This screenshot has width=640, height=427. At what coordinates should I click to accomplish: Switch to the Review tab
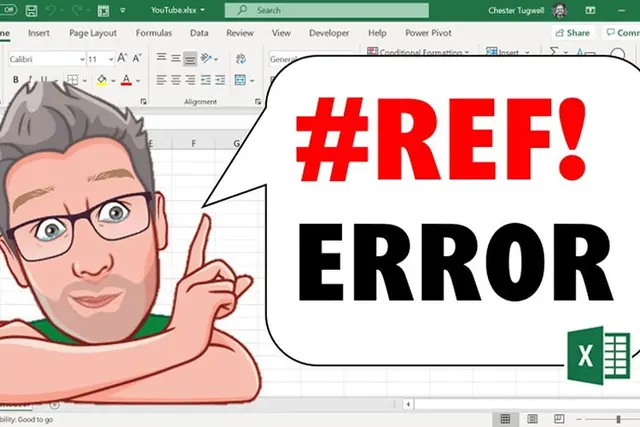pyautogui.click(x=240, y=33)
